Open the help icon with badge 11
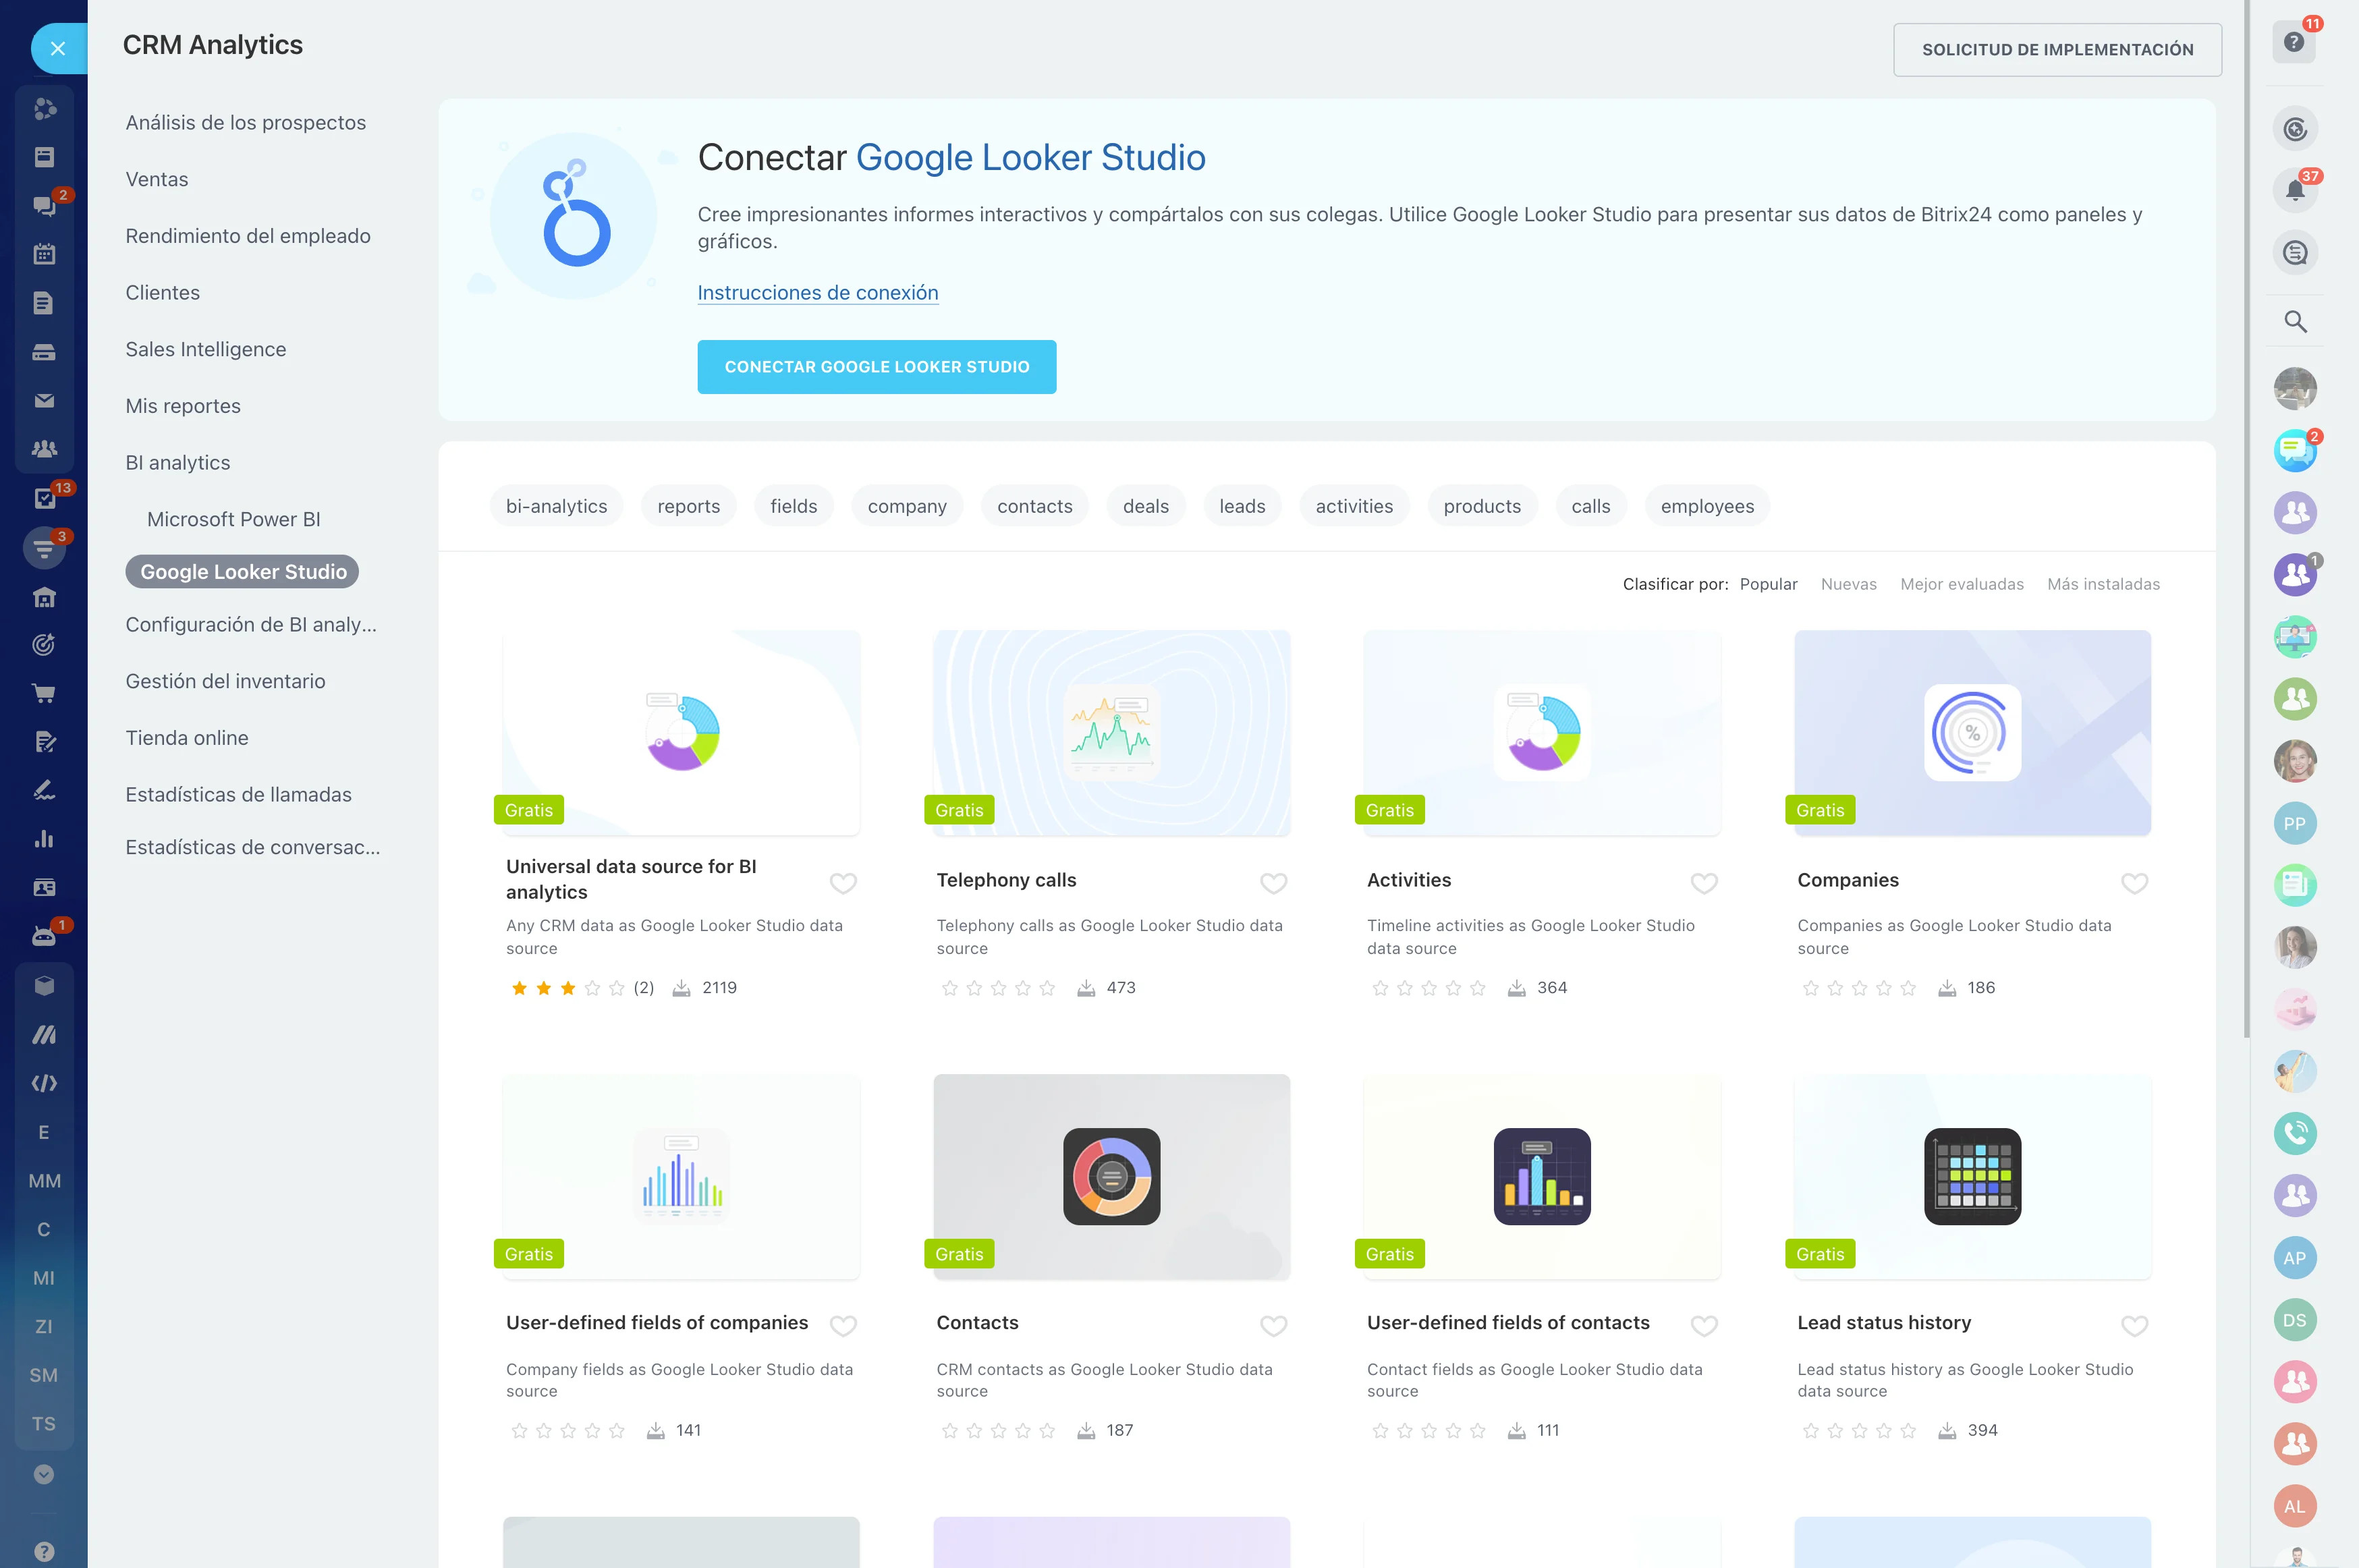The width and height of the screenshot is (2359, 1568). coord(2294,42)
